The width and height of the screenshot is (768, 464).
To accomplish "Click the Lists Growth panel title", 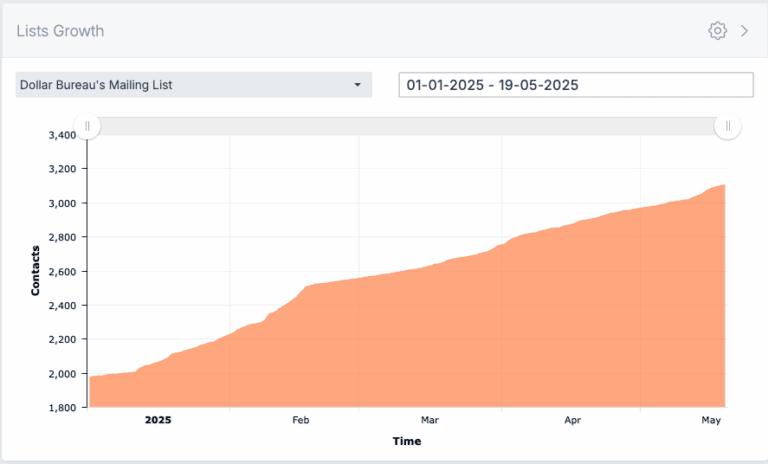I will pyautogui.click(x=60, y=31).
